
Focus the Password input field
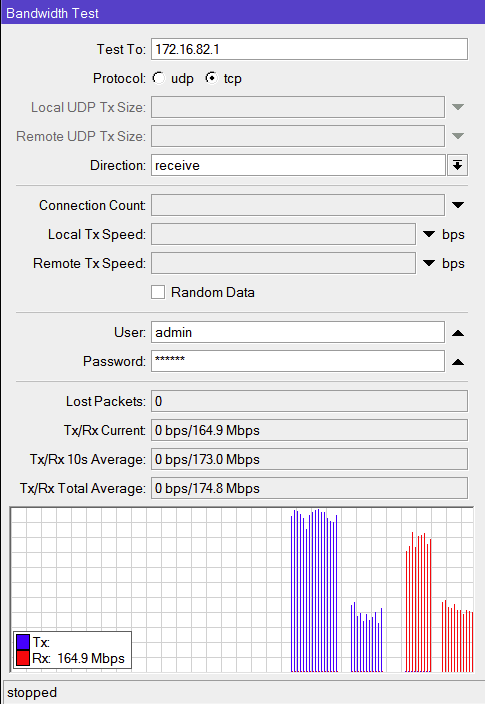[298, 361]
